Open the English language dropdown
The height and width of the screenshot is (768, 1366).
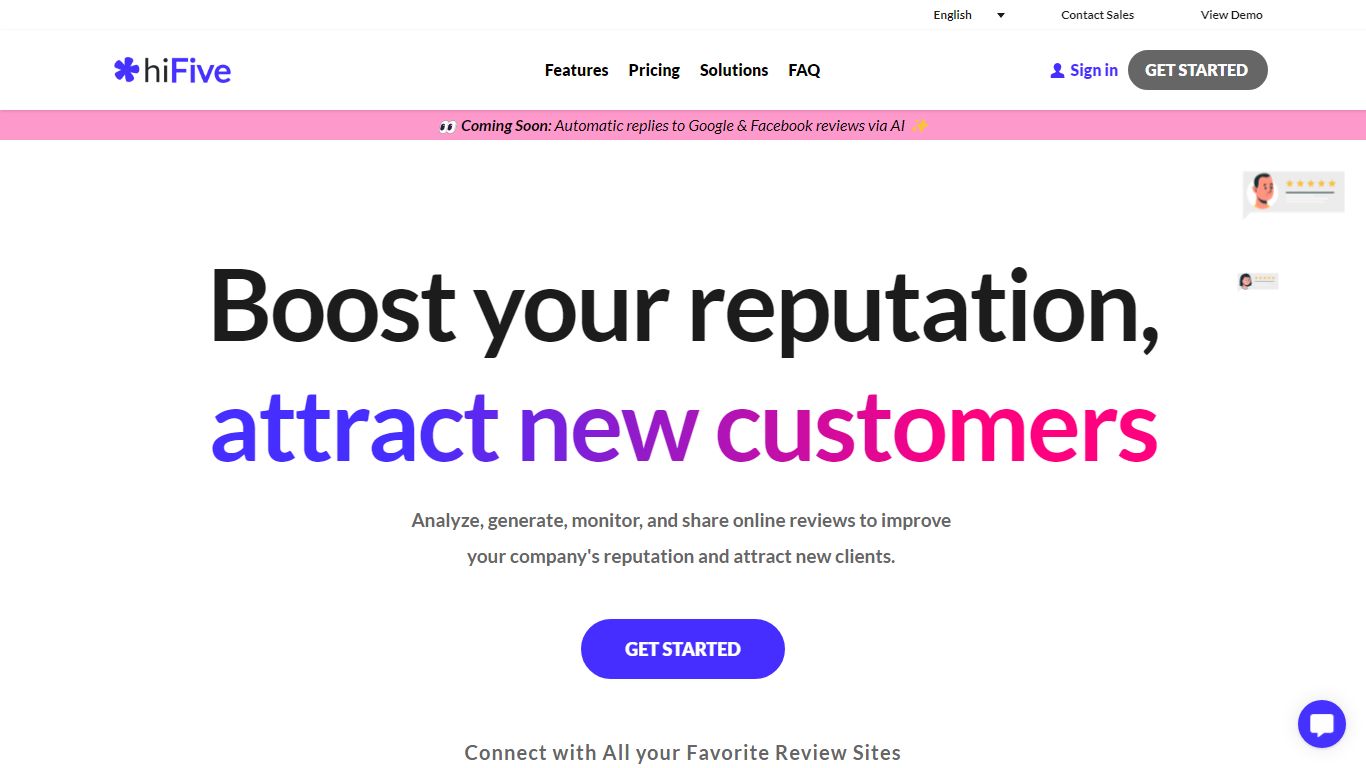pyautogui.click(x=952, y=14)
